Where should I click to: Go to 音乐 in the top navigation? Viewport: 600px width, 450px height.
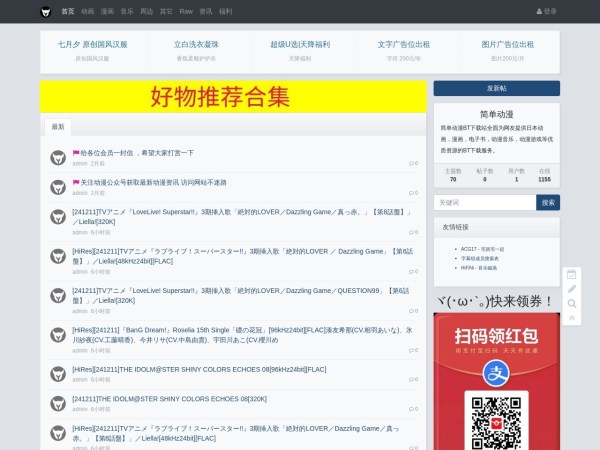(127, 11)
